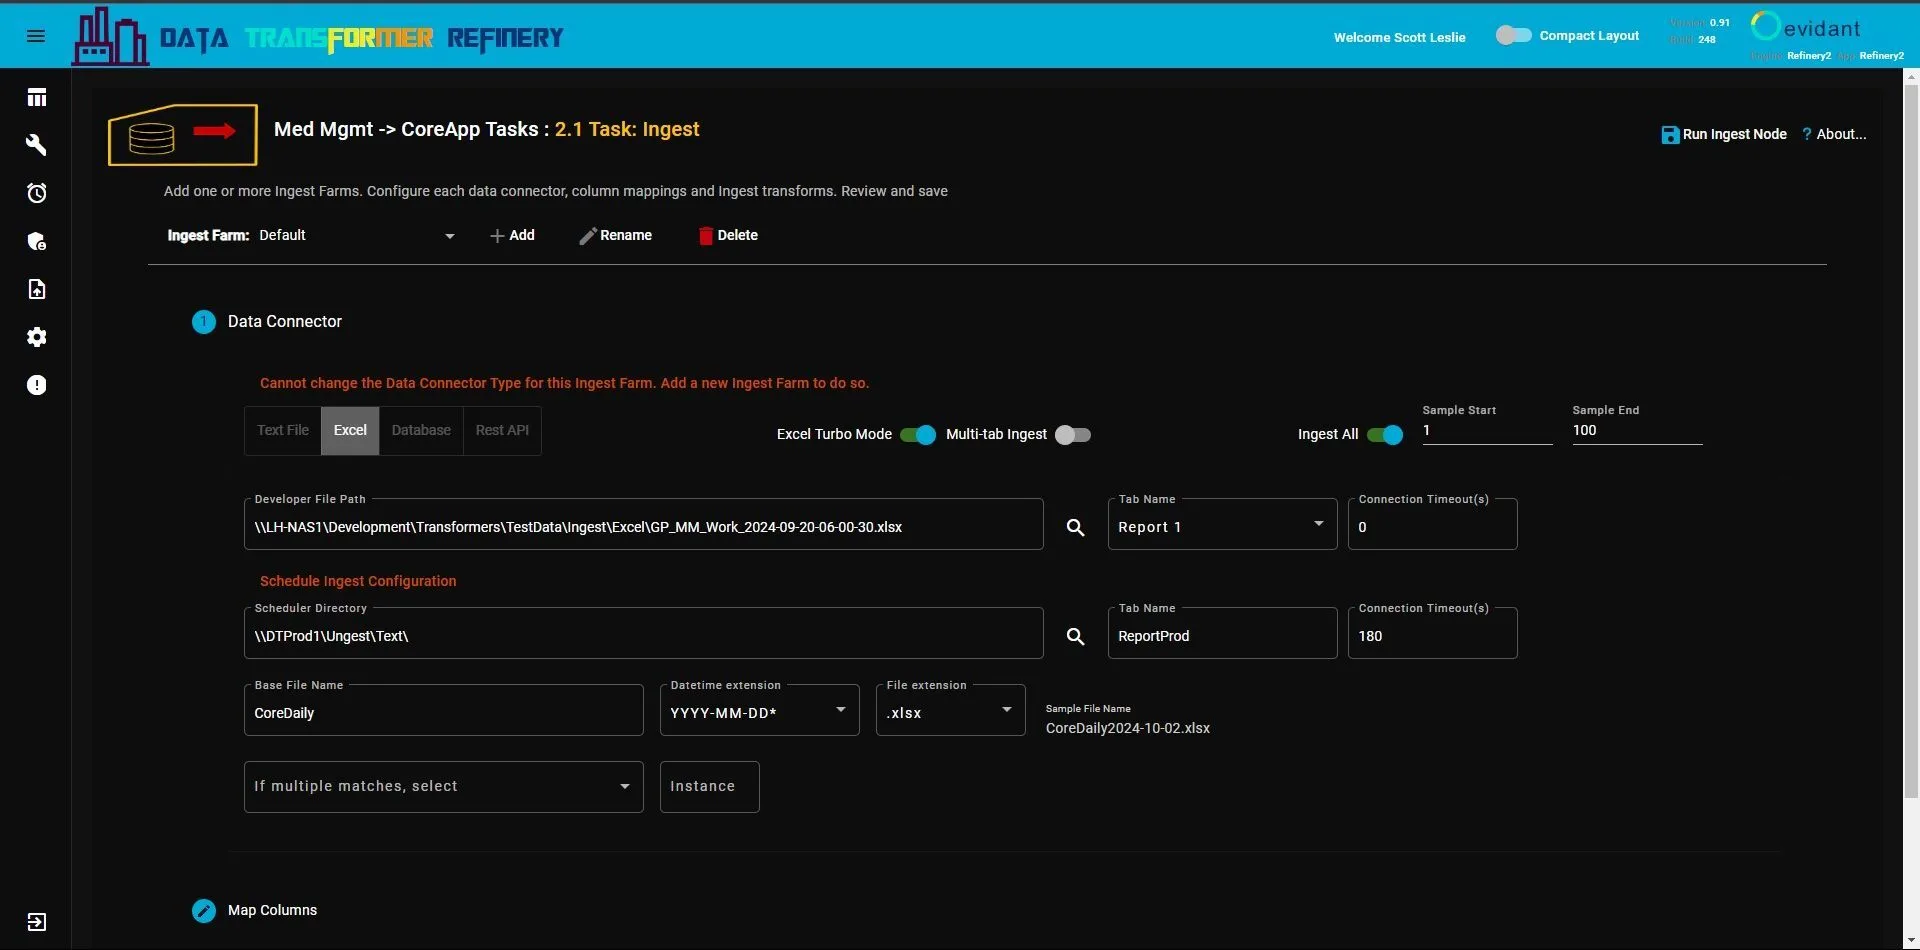
Task: Click the alert exclamation sidebar icon
Action: [x=37, y=385]
